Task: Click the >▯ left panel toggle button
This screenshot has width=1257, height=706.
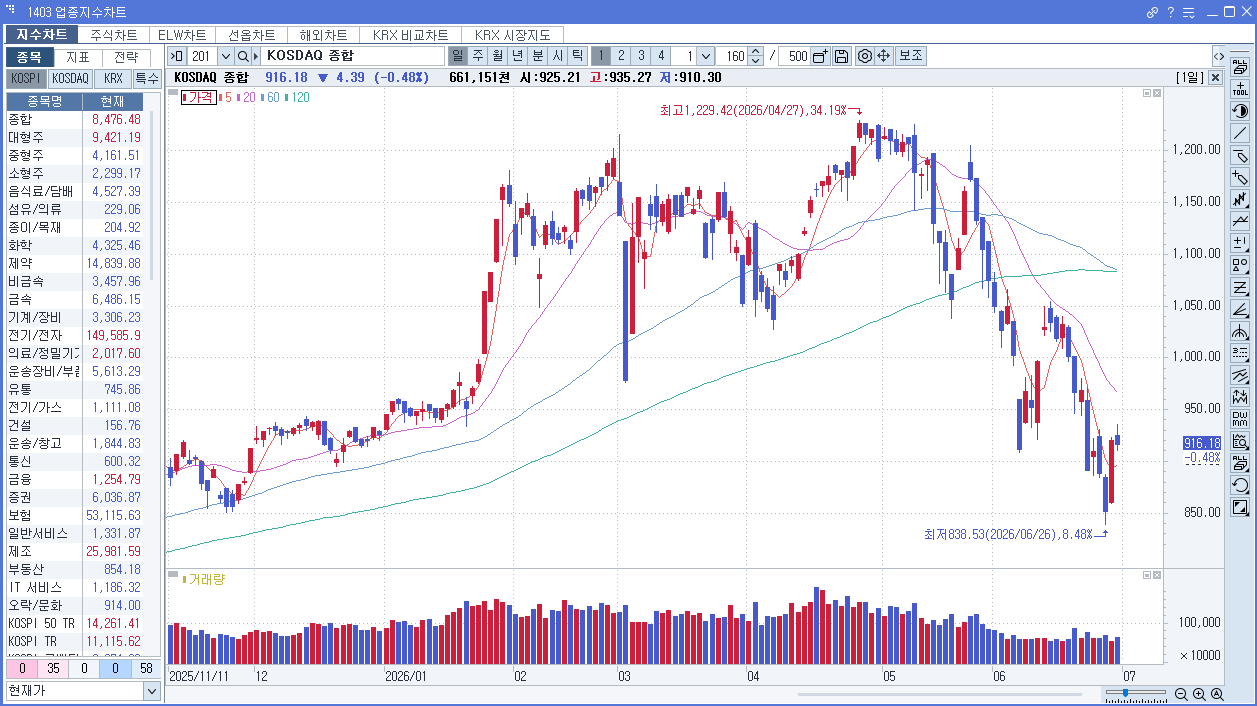Action: tap(176, 56)
